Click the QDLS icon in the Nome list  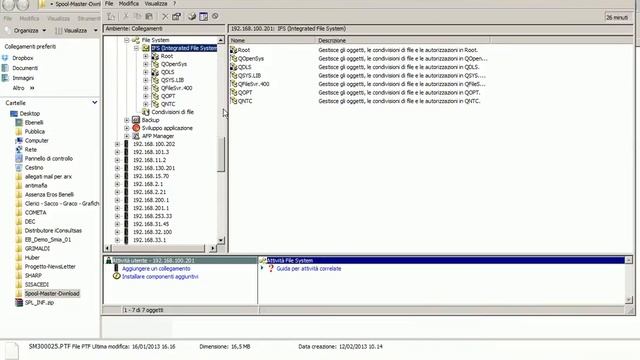coord(233,67)
